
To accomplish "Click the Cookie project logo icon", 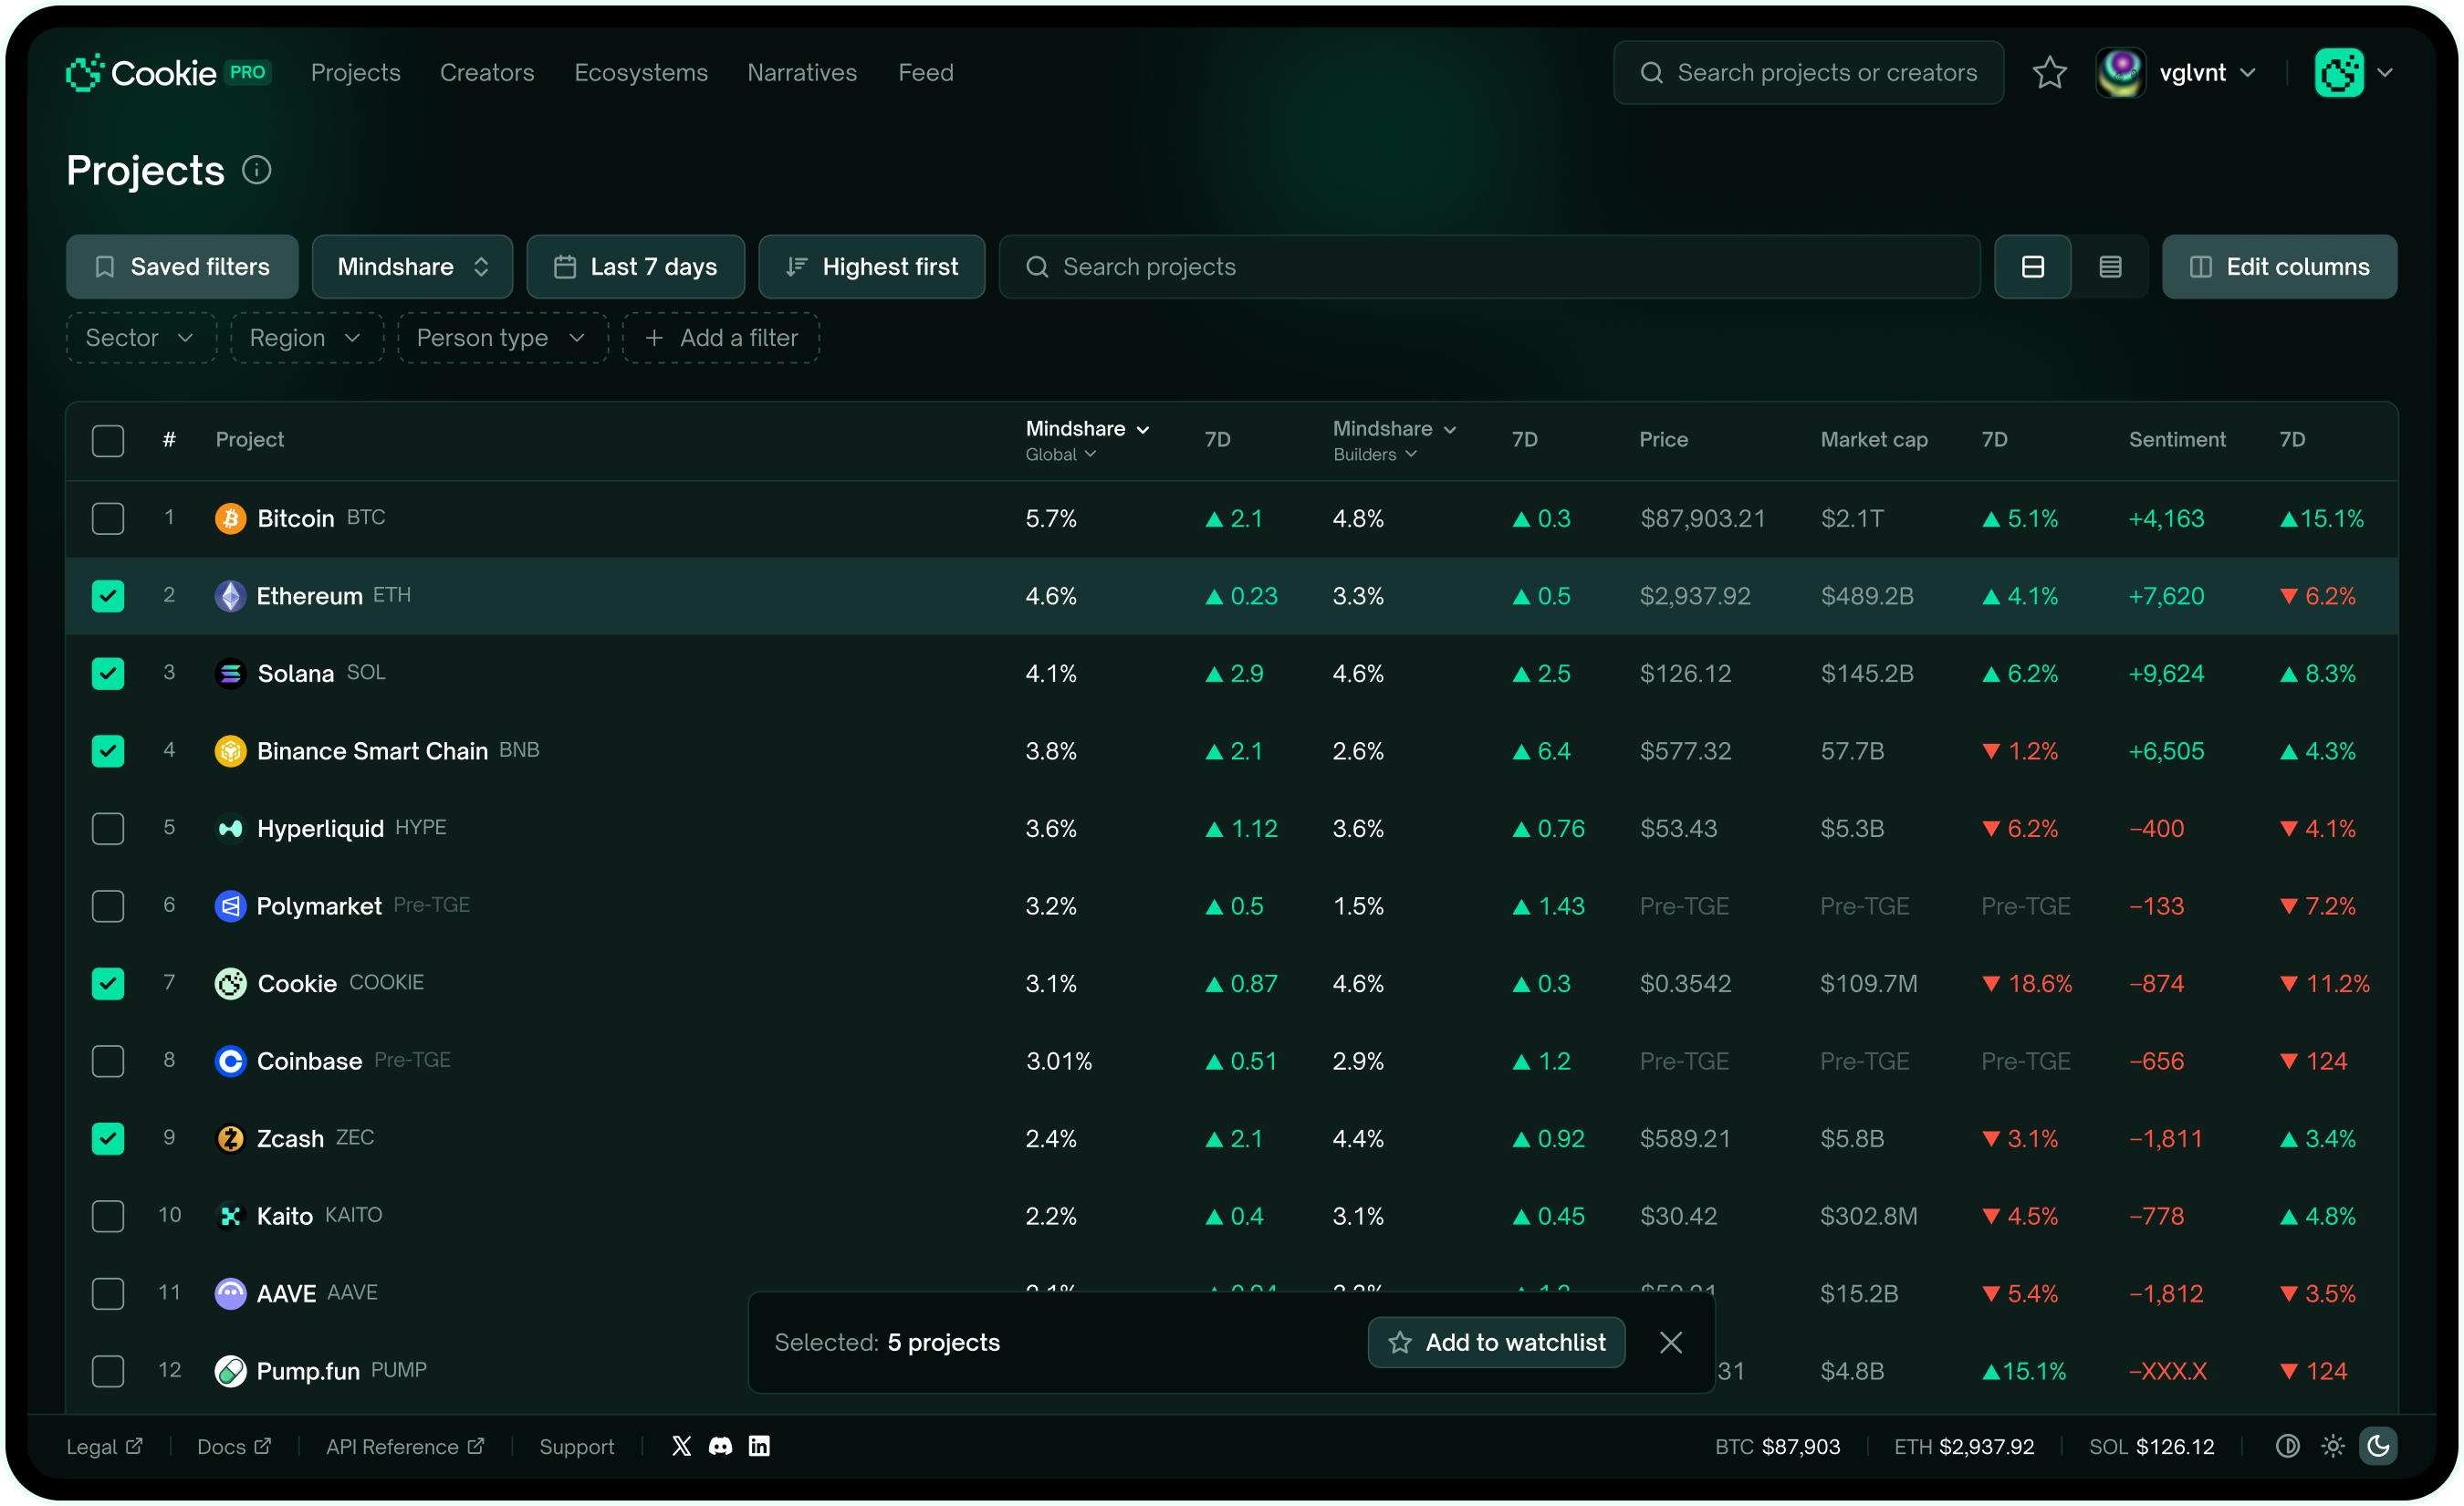I will coord(231,983).
